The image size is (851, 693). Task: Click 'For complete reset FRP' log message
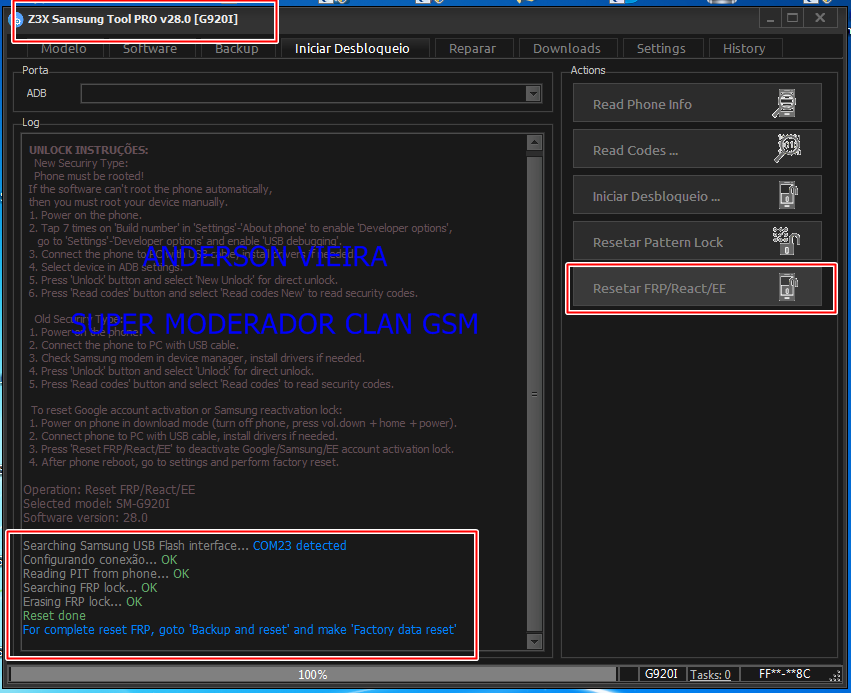[239, 630]
